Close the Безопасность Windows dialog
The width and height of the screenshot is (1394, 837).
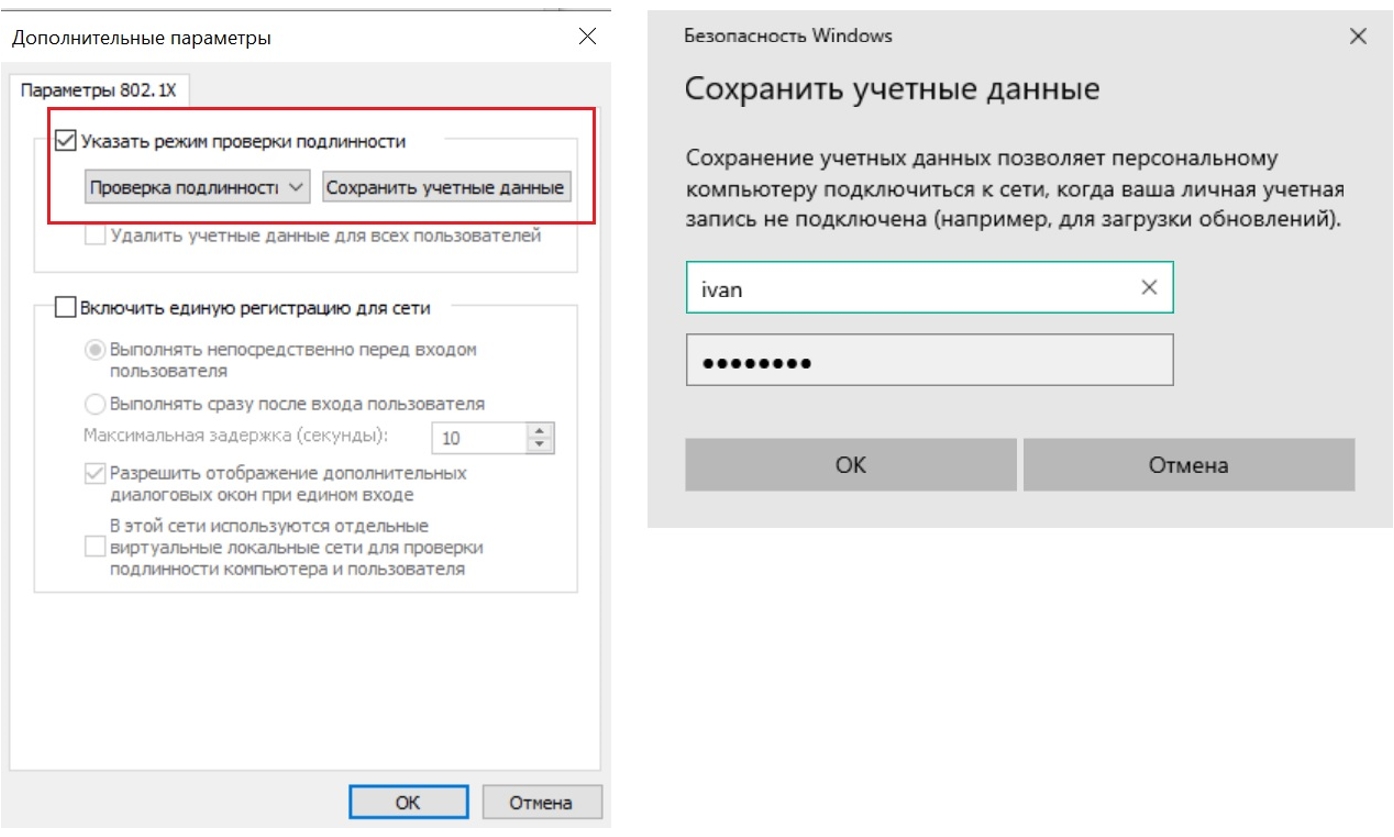(1357, 37)
